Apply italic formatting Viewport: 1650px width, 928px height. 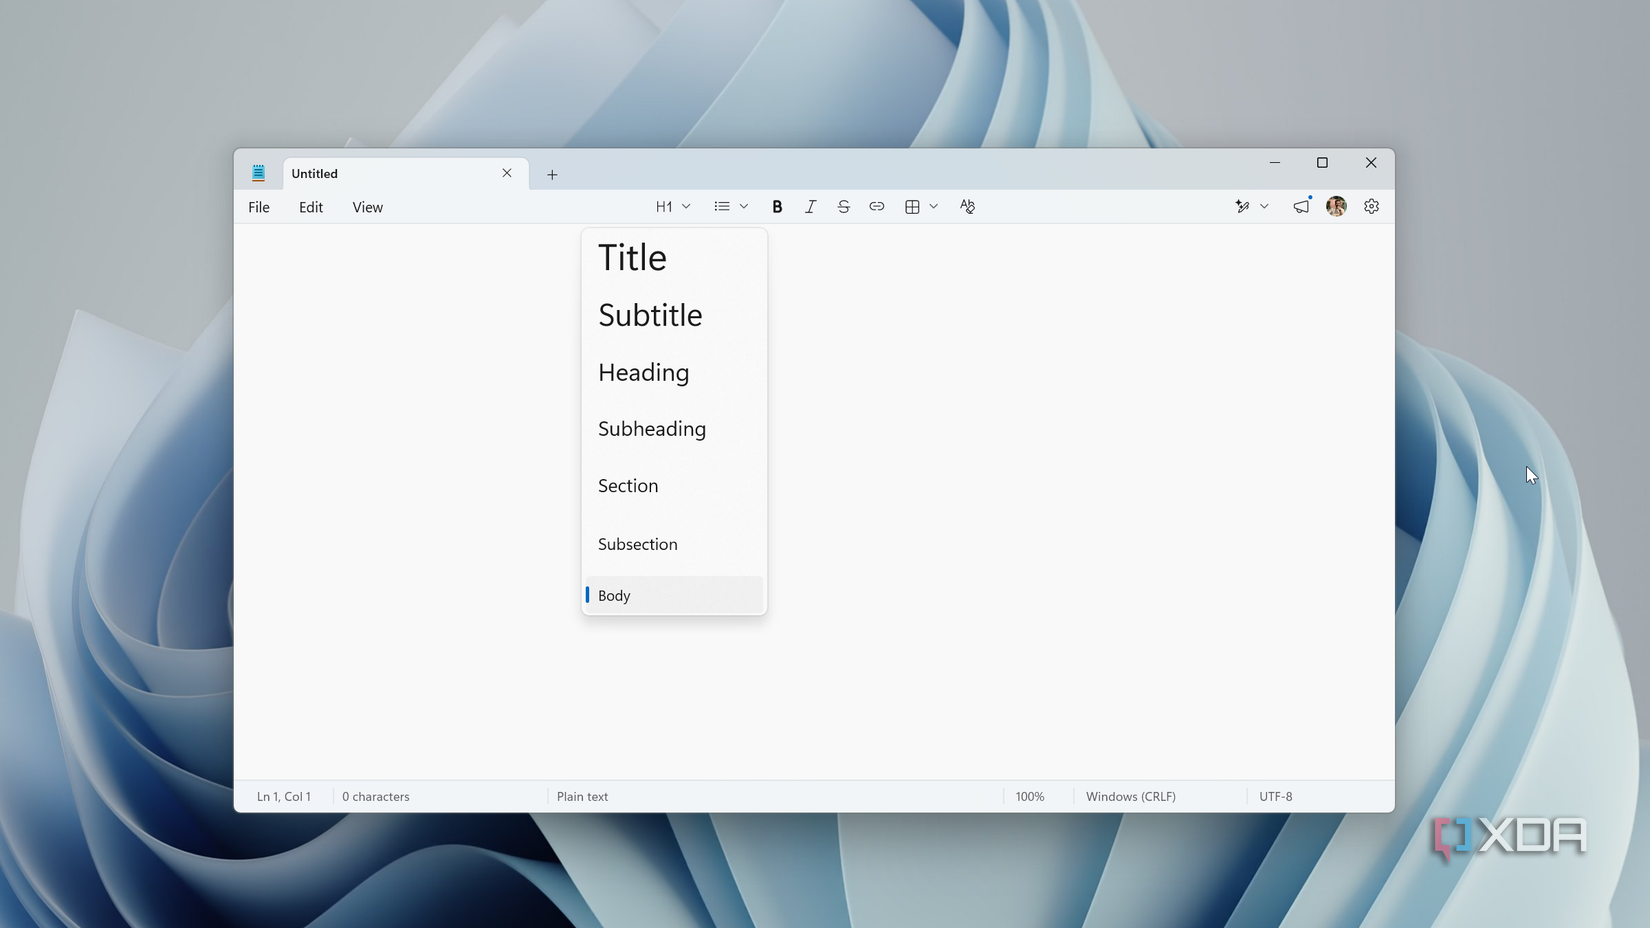point(810,207)
